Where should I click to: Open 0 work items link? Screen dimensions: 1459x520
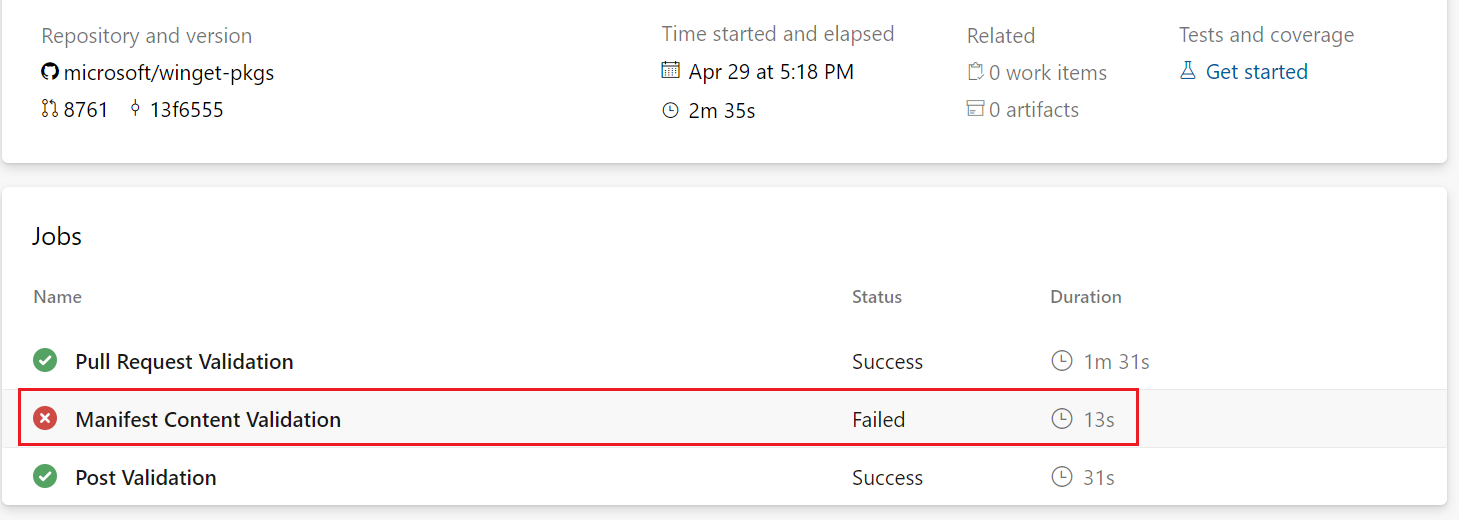click(1048, 73)
